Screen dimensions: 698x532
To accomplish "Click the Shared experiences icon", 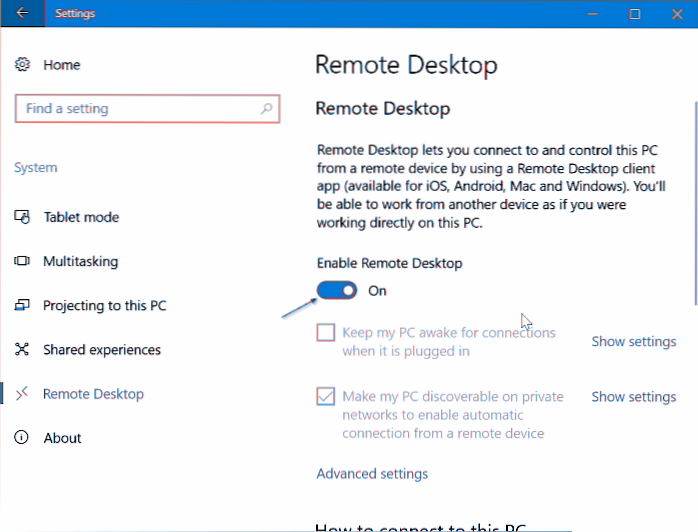I will coord(23,350).
